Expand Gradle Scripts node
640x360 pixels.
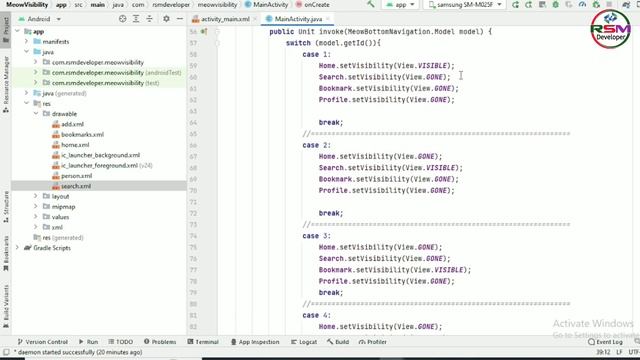[x=17, y=248]
